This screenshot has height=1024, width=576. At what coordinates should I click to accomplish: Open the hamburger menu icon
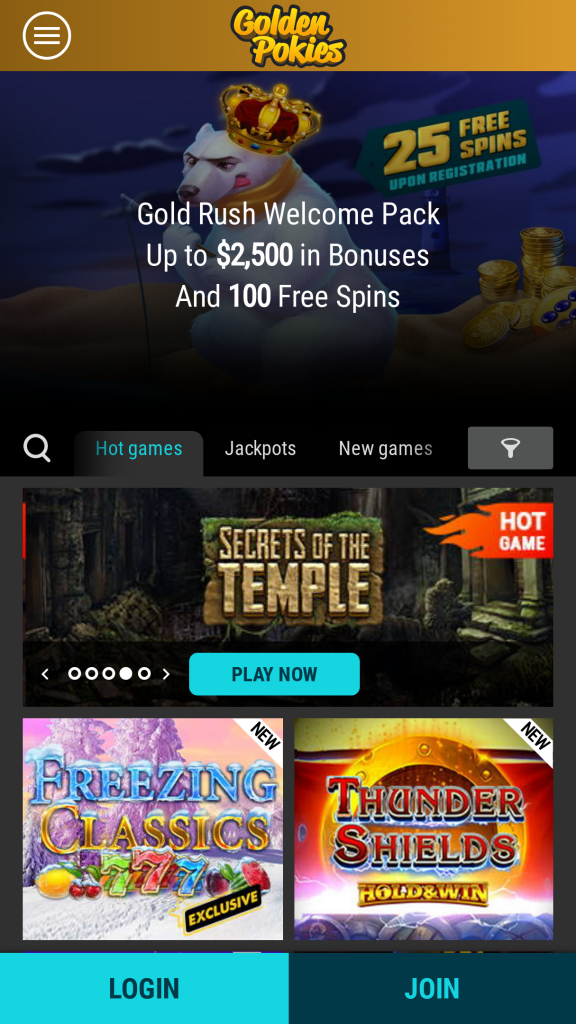point(47,35)
